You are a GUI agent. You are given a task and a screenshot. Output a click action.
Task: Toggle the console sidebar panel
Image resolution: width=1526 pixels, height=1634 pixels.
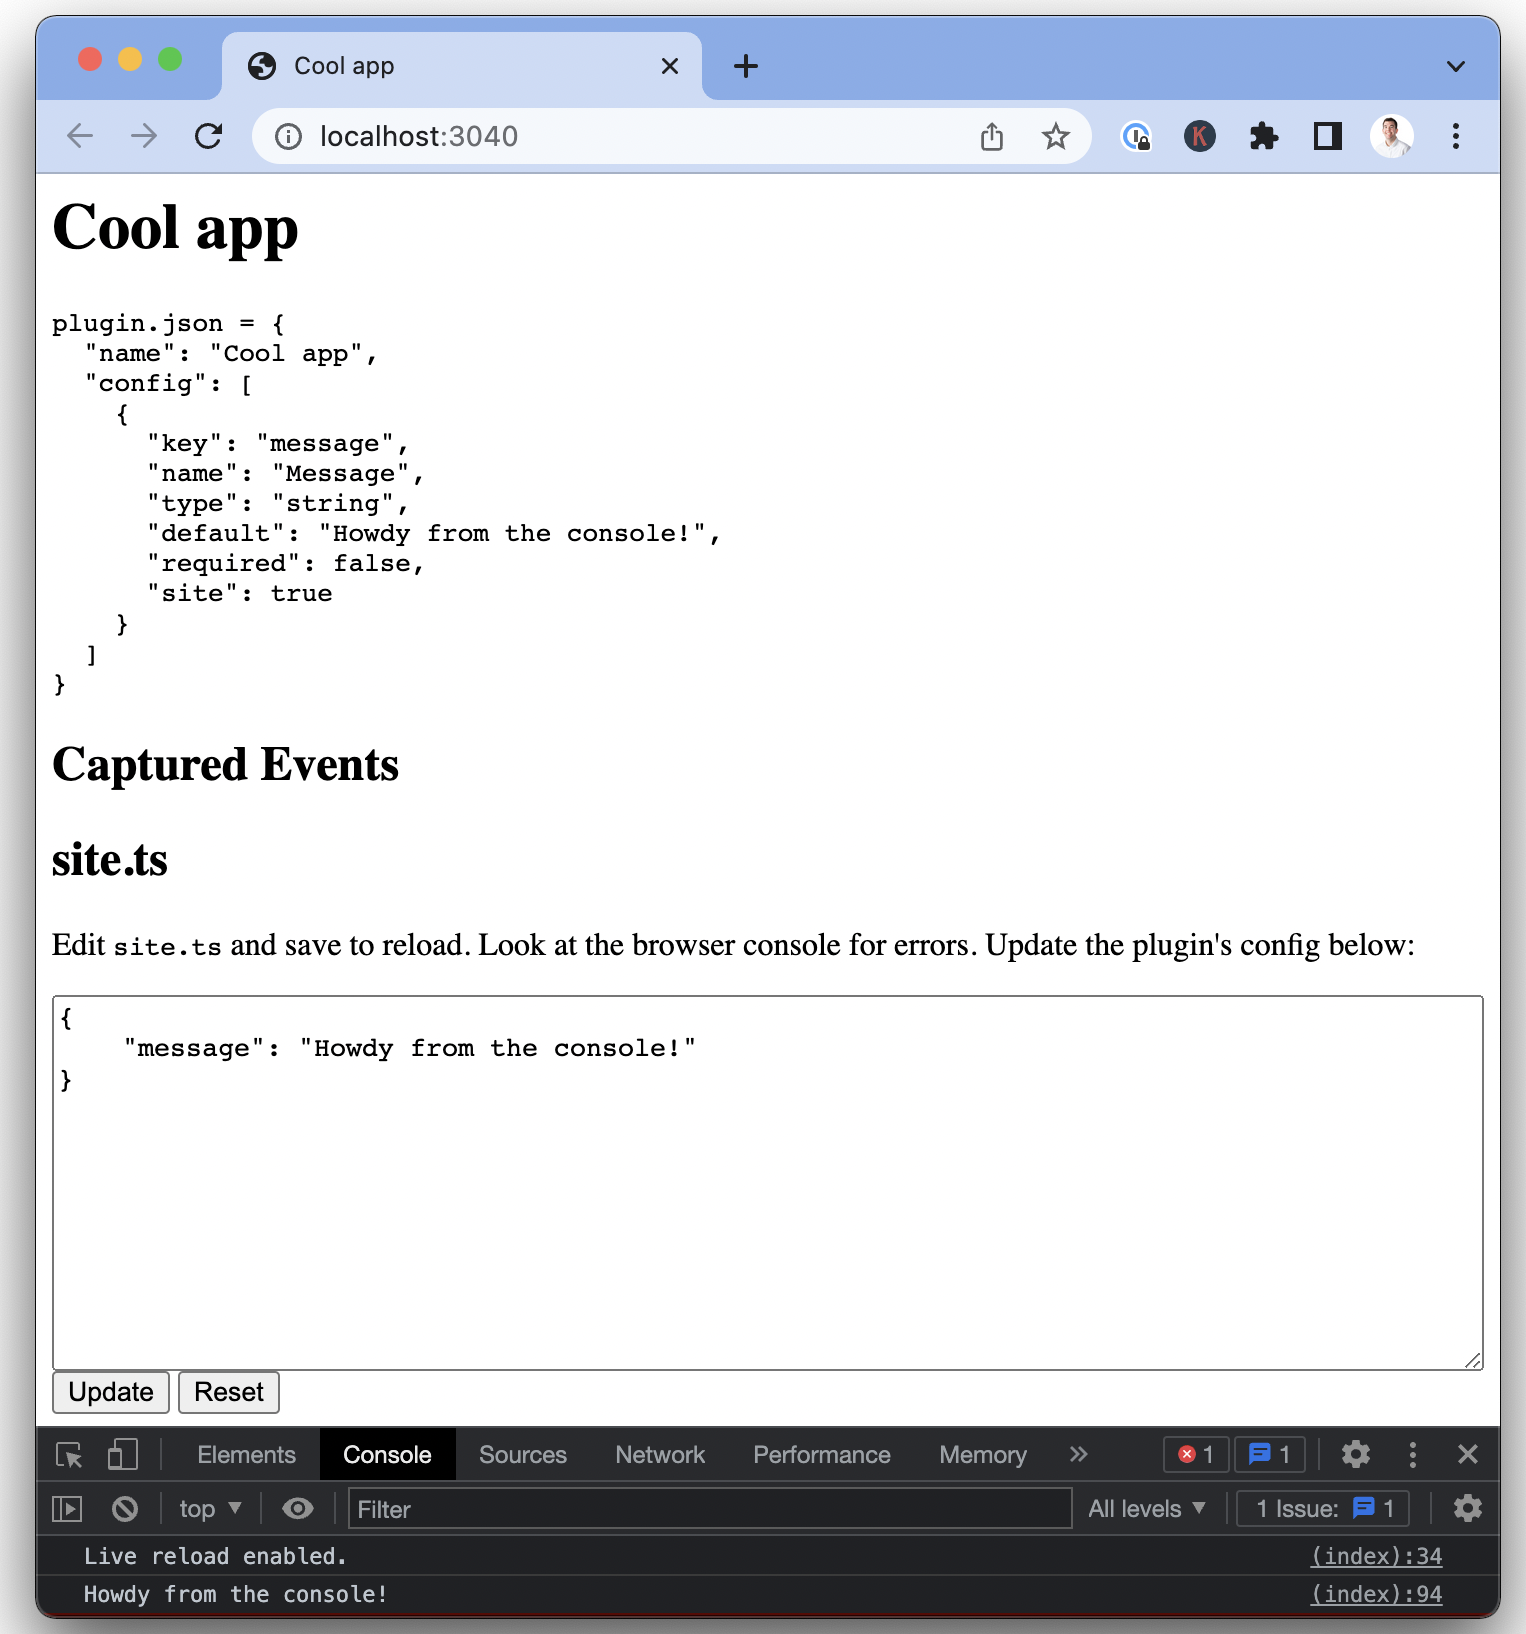pos(67,1508)
